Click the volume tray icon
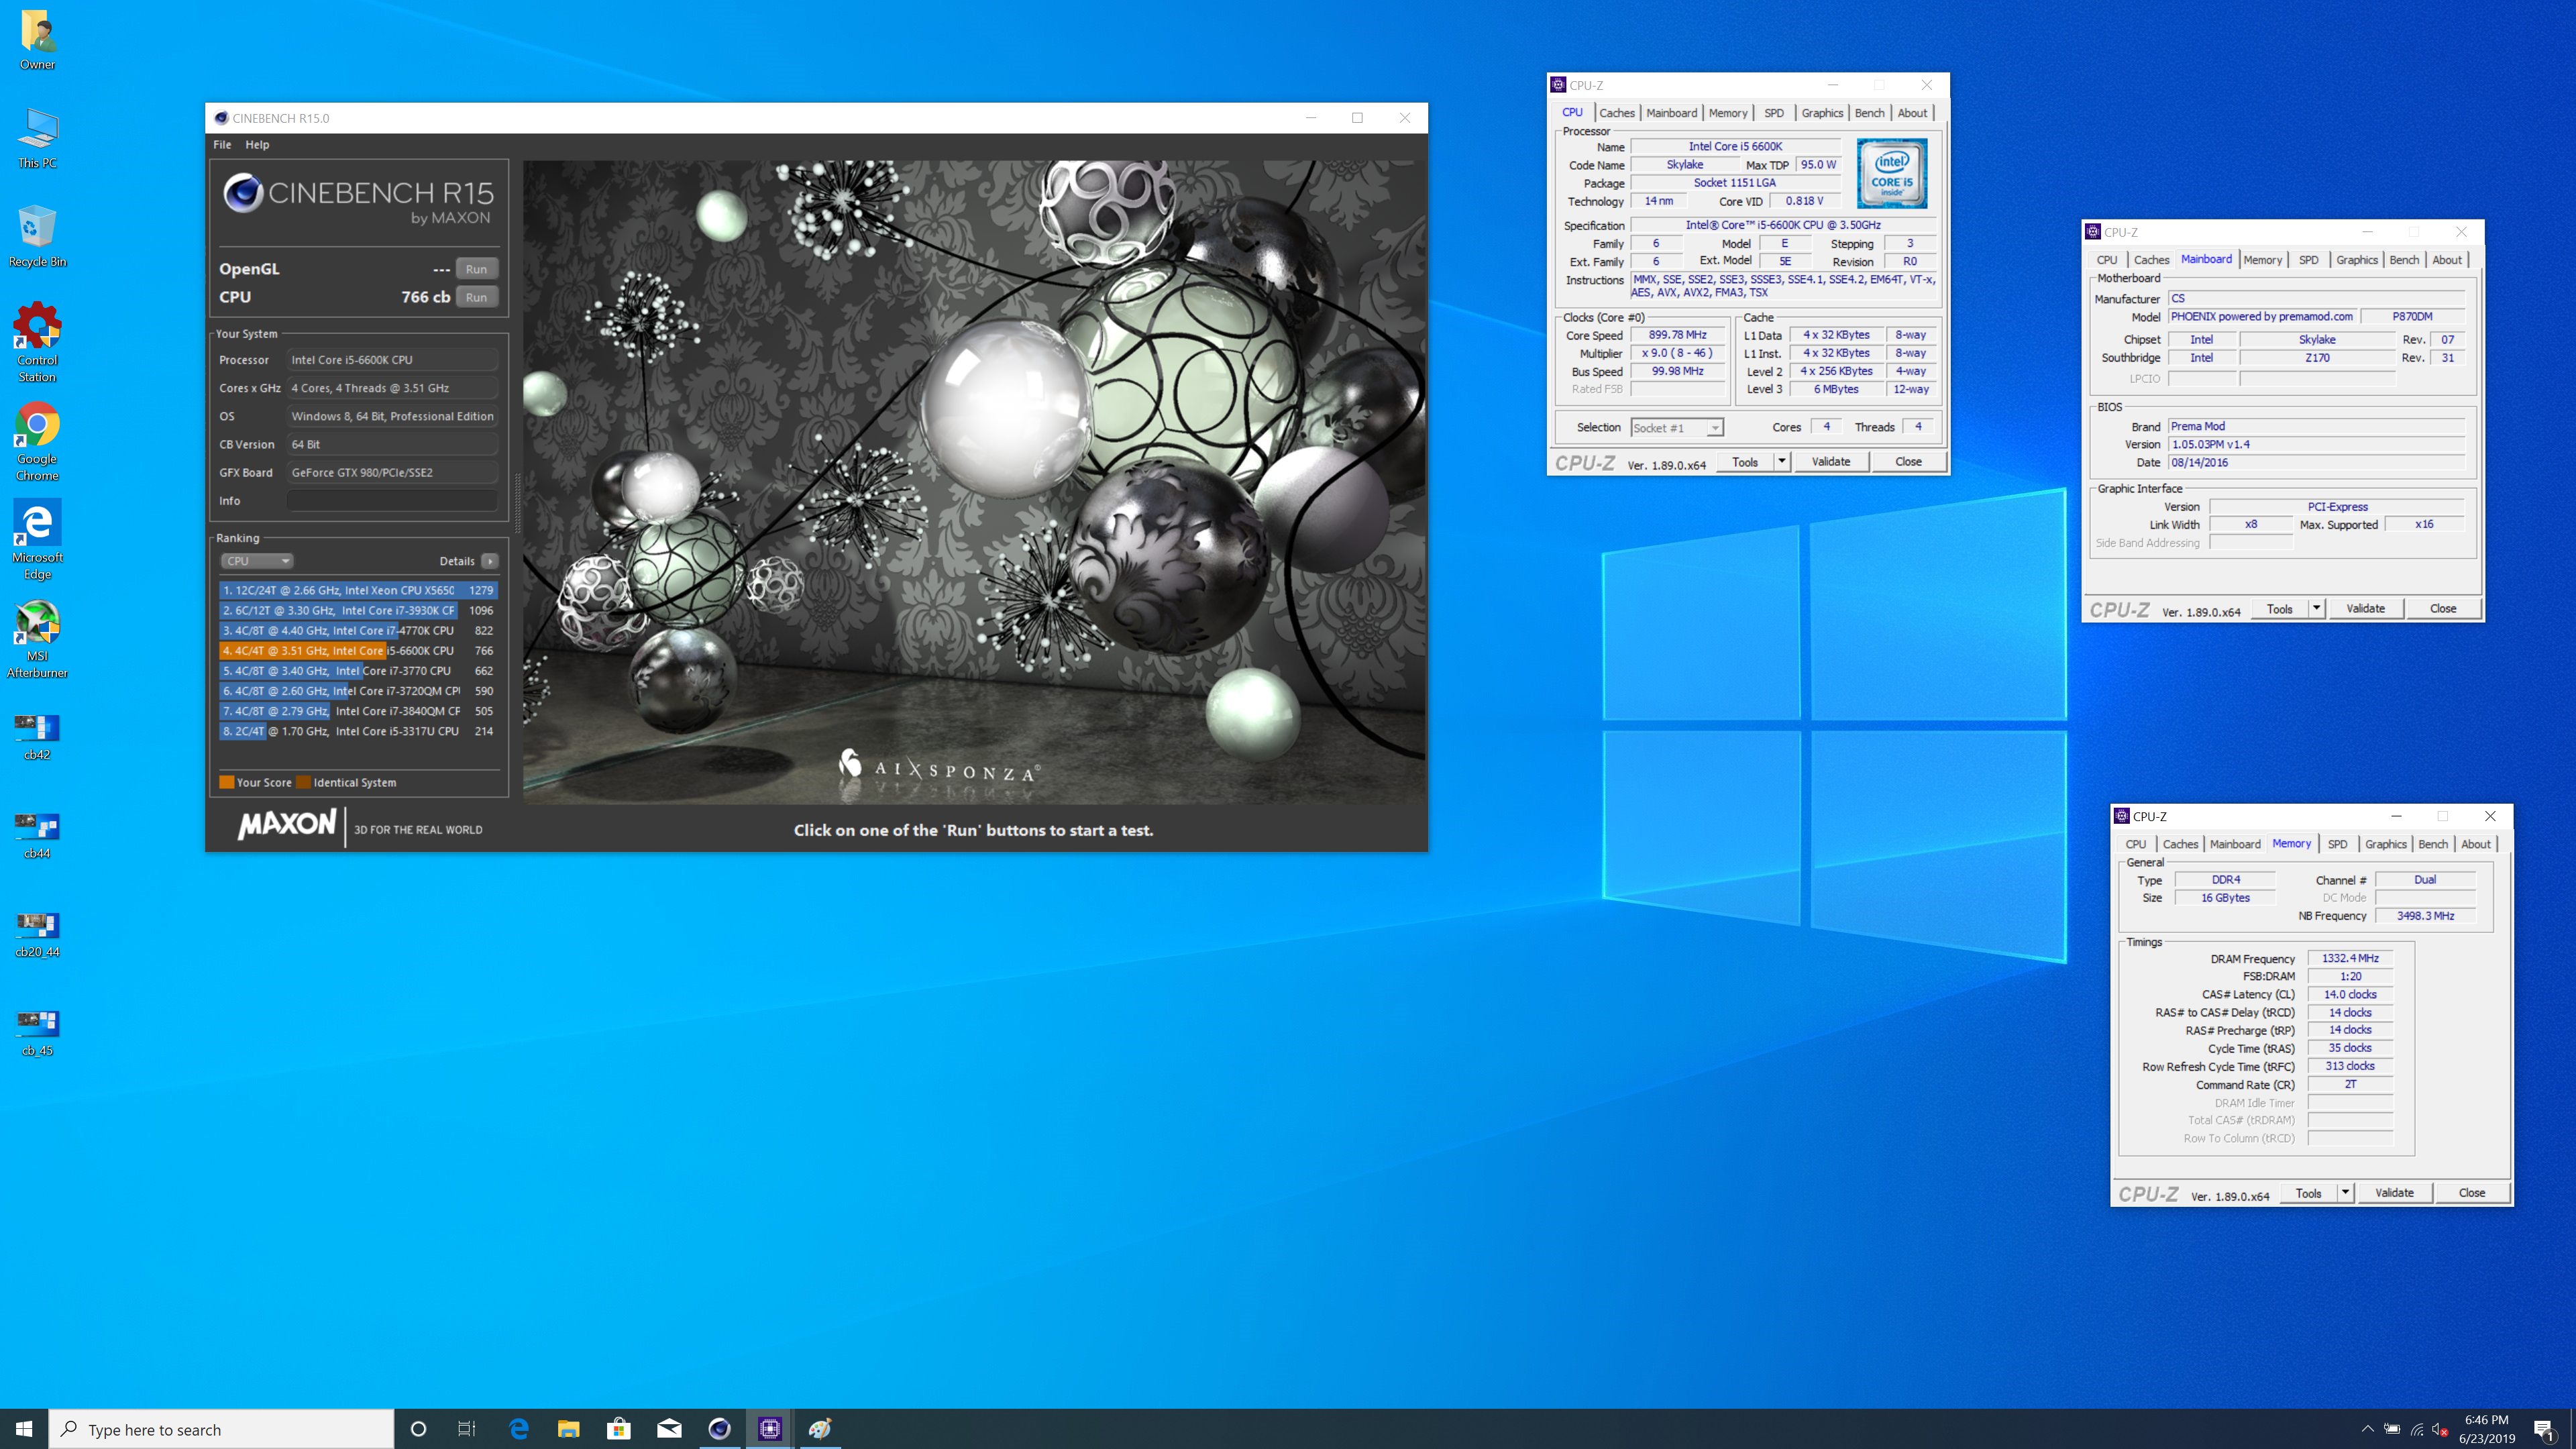The width and height of the screenshot is (2576, 1449). click(x=2440, y=1429)
